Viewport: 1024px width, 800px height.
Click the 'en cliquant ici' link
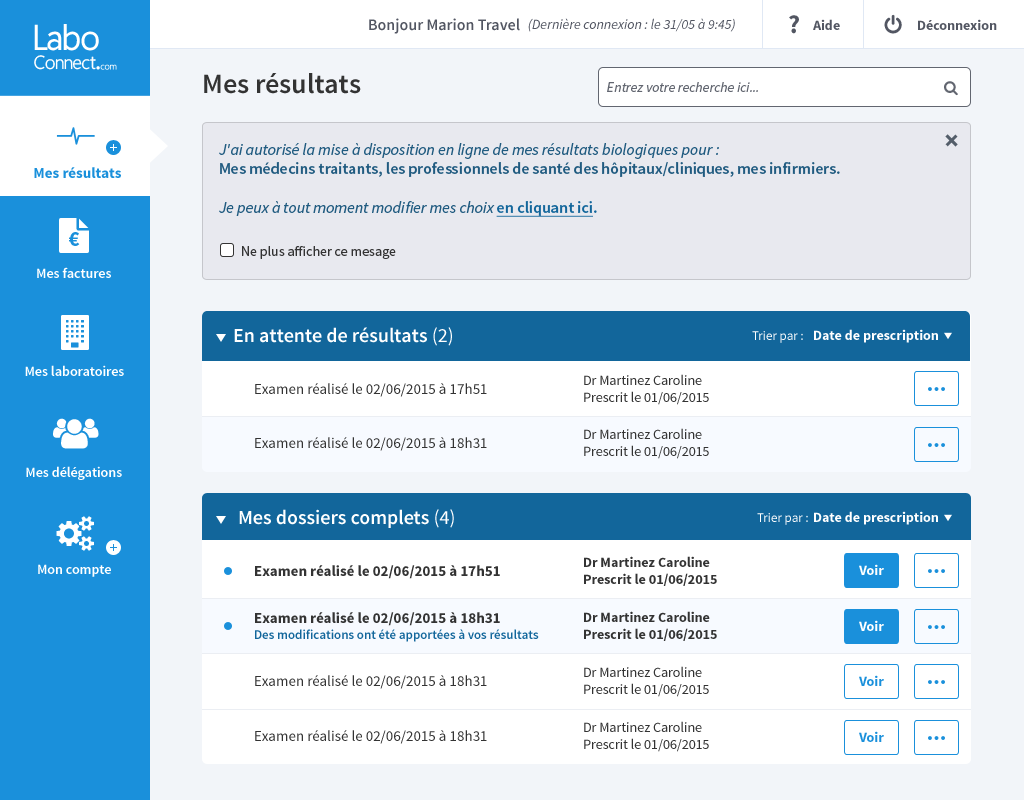coord(545,208)
